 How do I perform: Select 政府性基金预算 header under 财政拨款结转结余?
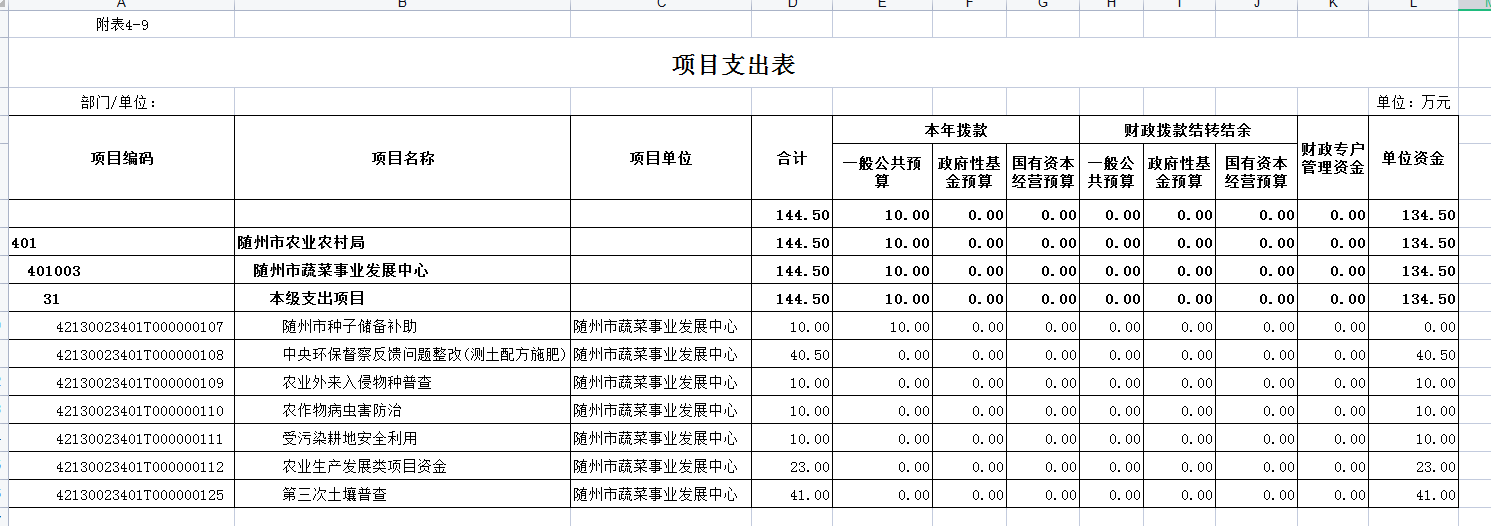click(x=1179, y=172)
